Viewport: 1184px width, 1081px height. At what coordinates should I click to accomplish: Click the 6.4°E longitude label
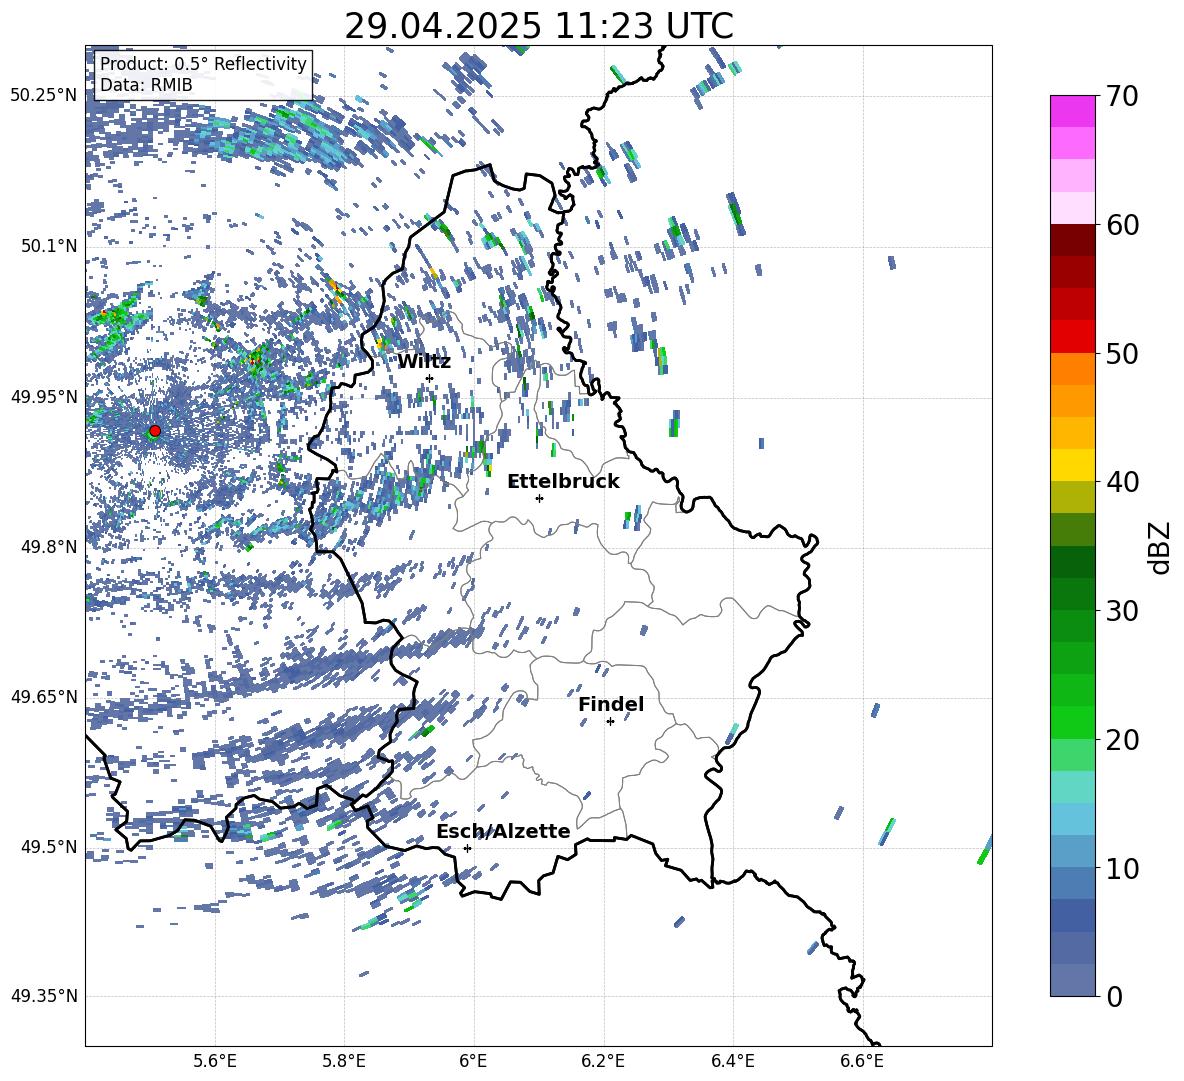(x=732, y=1061)
